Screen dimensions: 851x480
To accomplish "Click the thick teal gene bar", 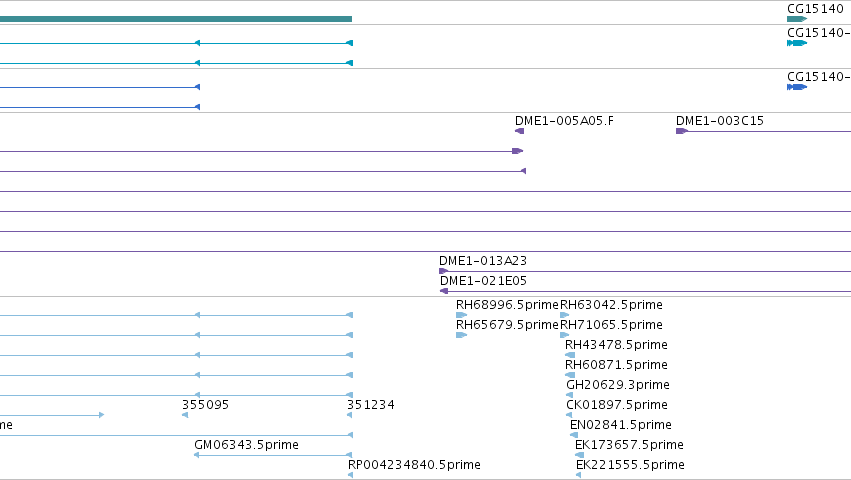I will (176, 19).
